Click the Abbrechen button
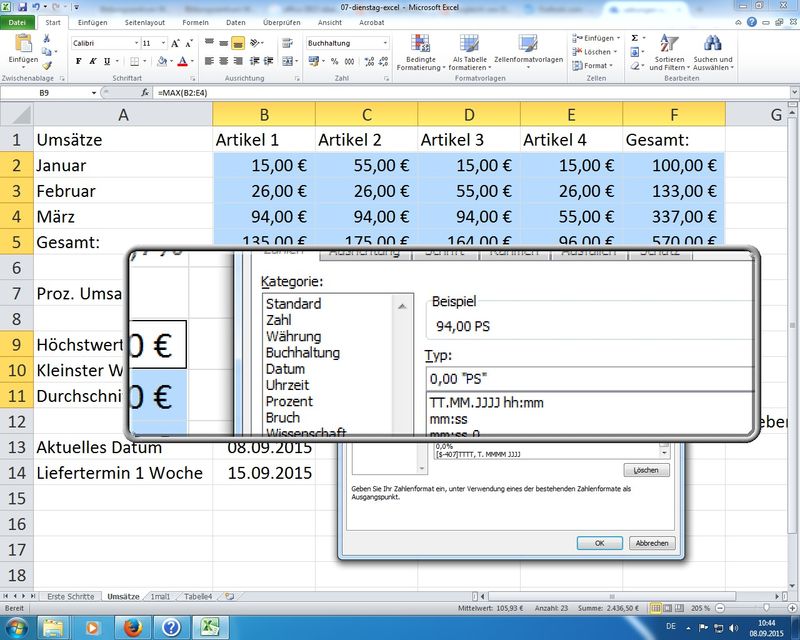Screen dimensions: 800x640 (x=652, y=543)
